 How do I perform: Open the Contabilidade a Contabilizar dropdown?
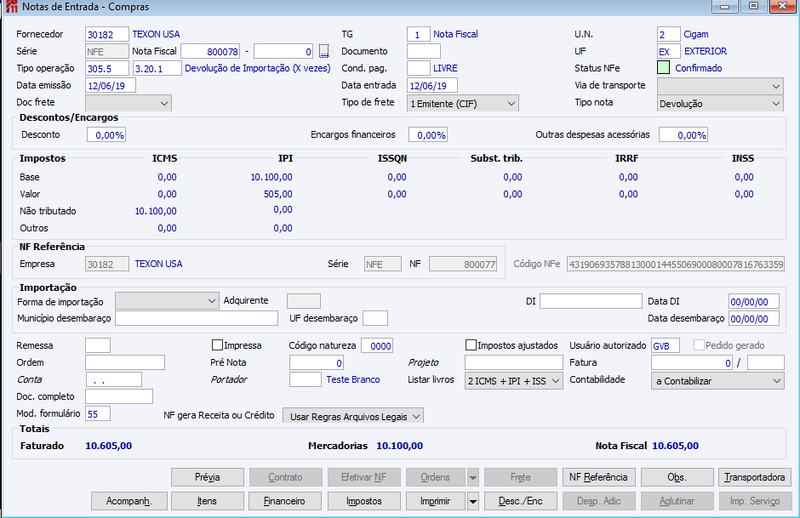click(717, 381)
